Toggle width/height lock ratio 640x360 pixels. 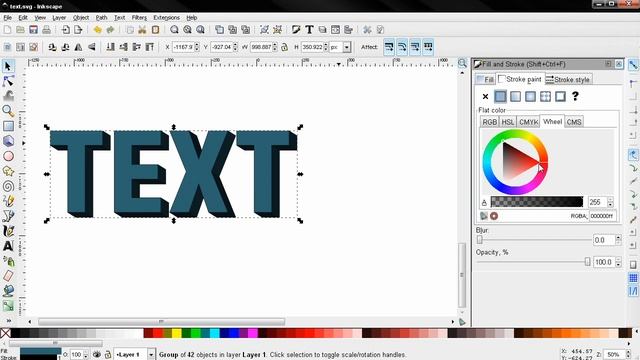[x=284, y=47]
